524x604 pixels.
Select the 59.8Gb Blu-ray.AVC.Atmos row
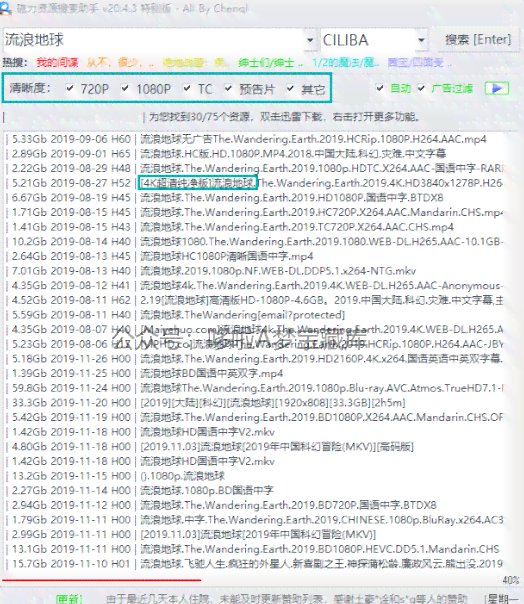tap(254, 388)
